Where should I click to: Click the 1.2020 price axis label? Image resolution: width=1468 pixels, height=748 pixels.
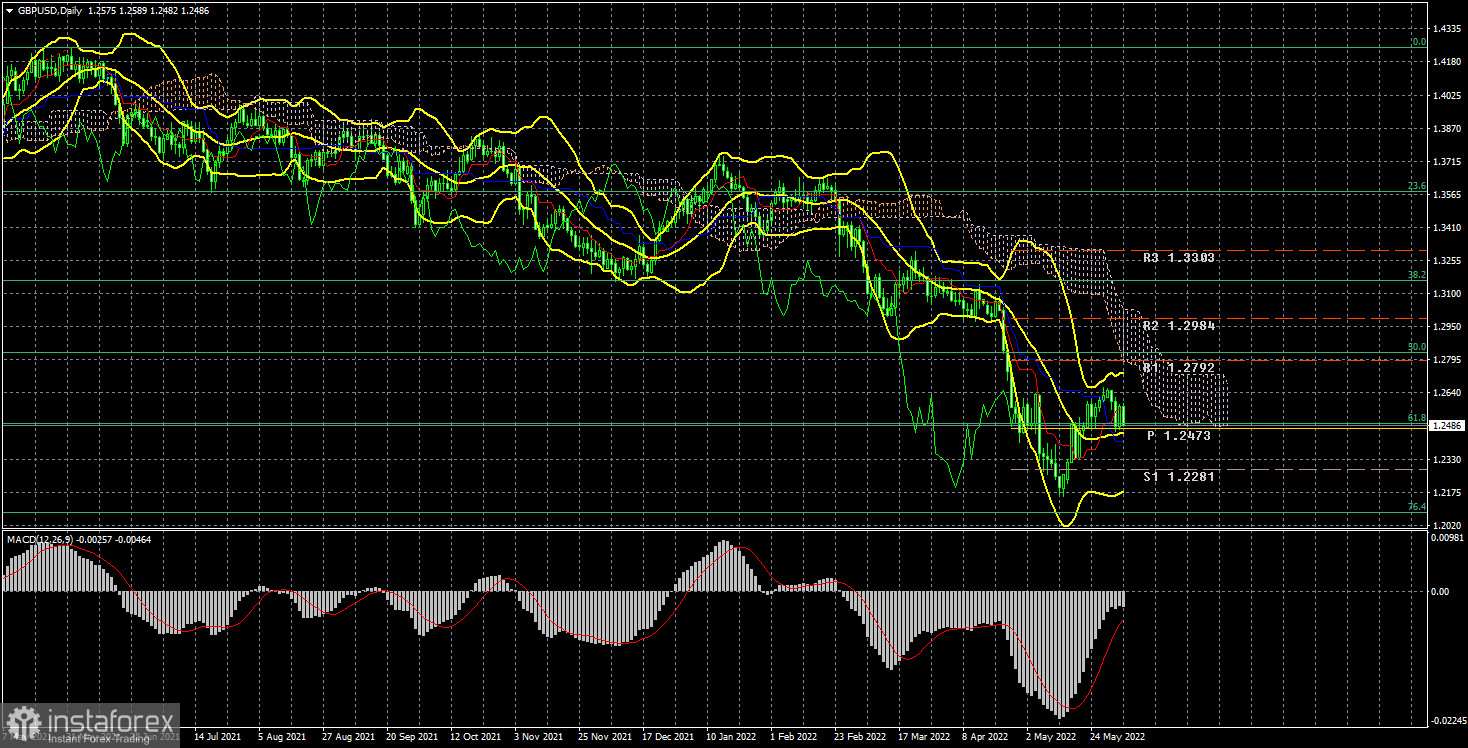[x=1448, y=524]
